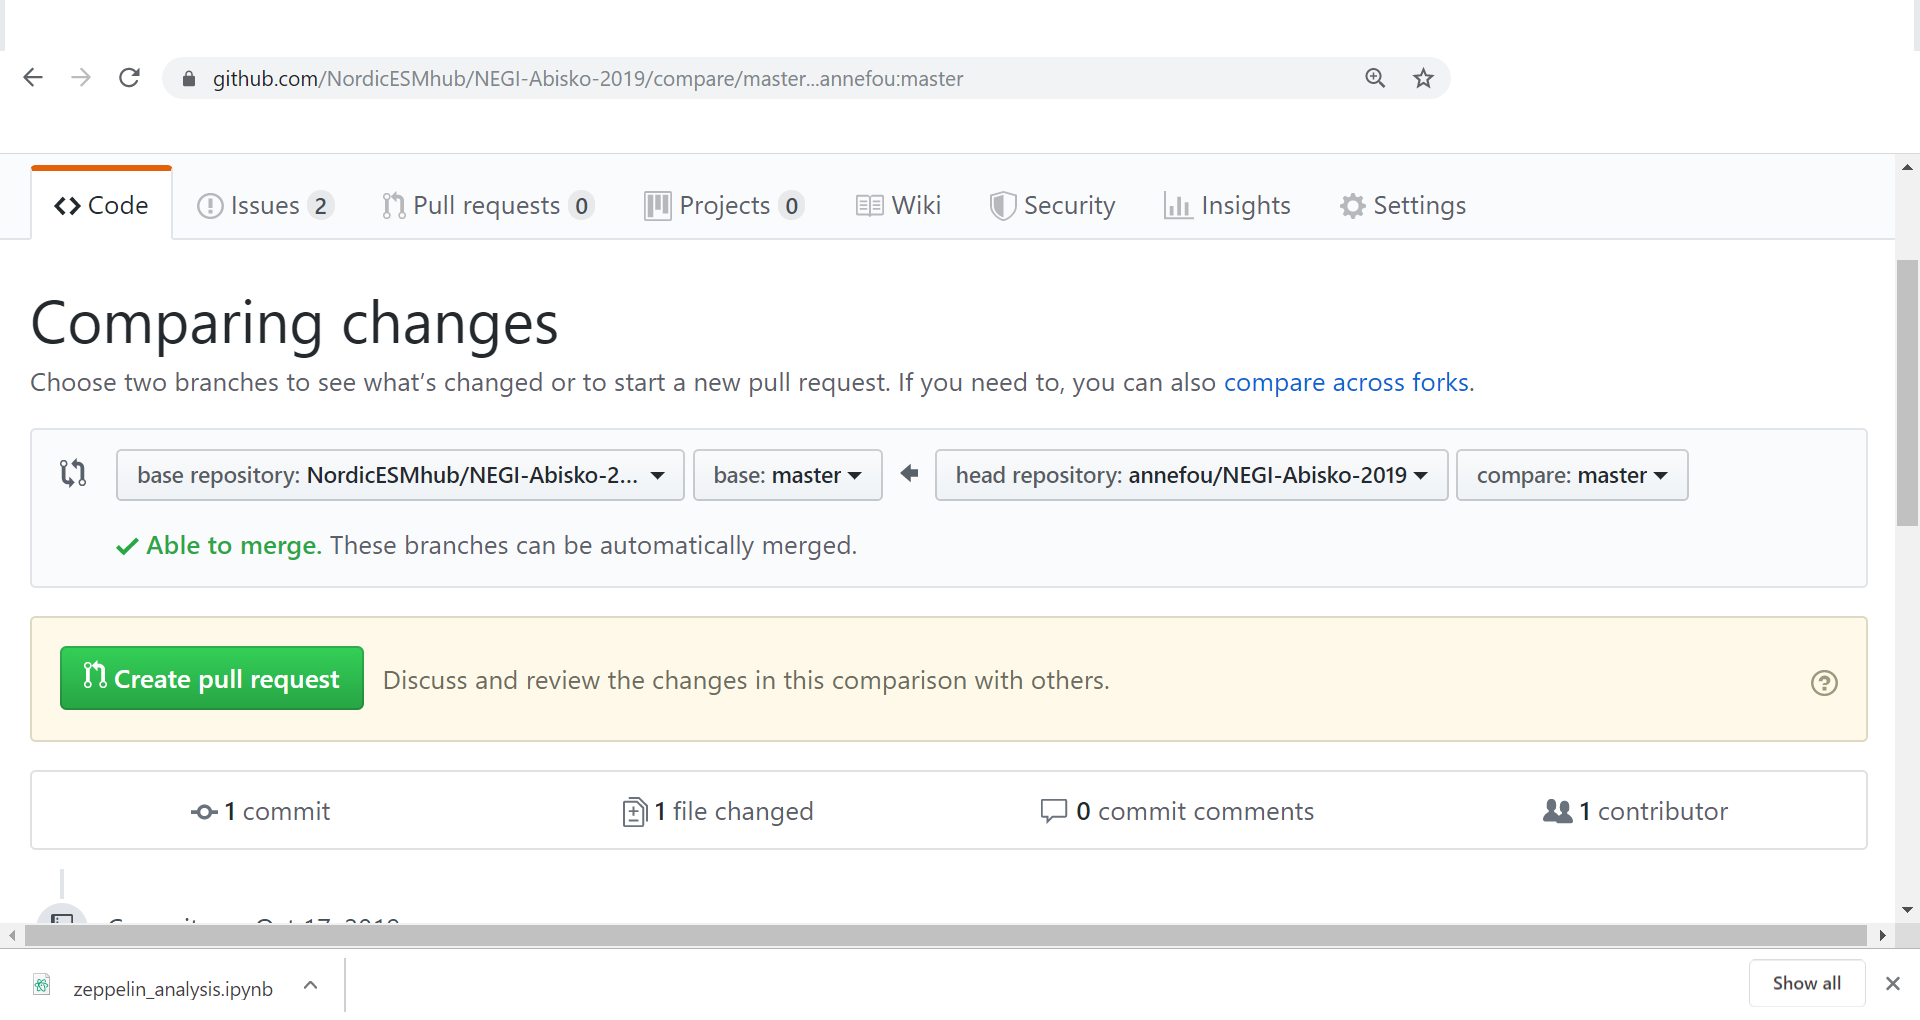View the '1 commit' summary

[x=260, y=811]
